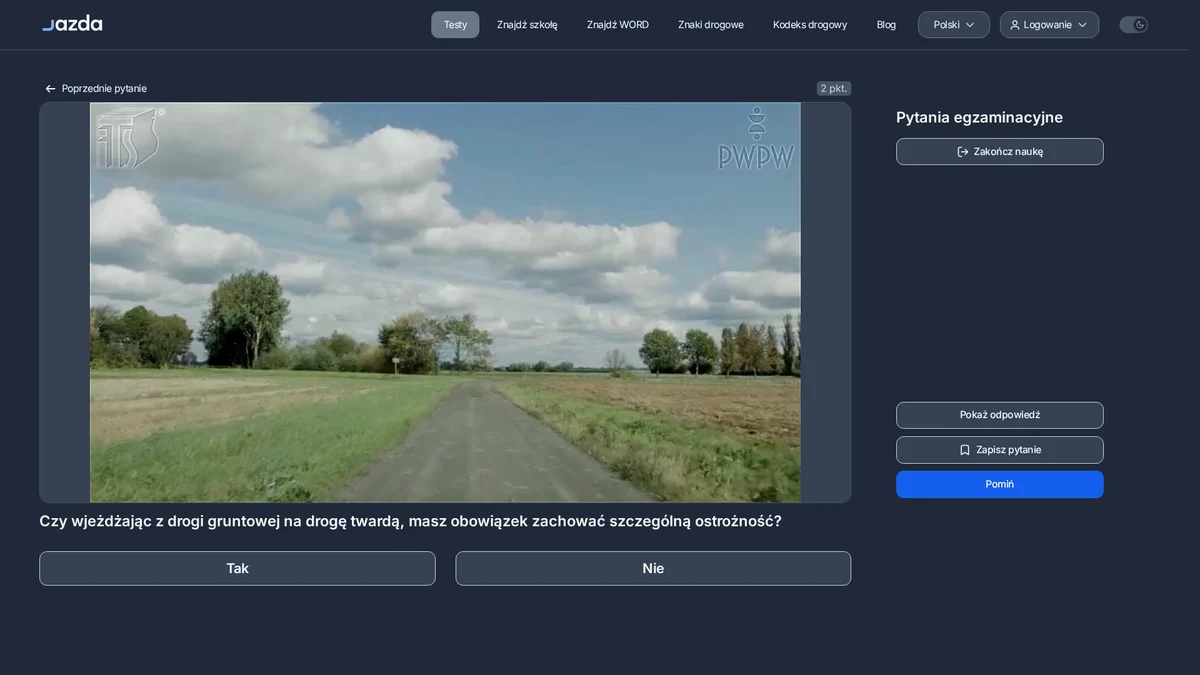Open Kodeks drogowy section
The width and height of the screenshot is (1200, 675).
click(x=810, y=25)
